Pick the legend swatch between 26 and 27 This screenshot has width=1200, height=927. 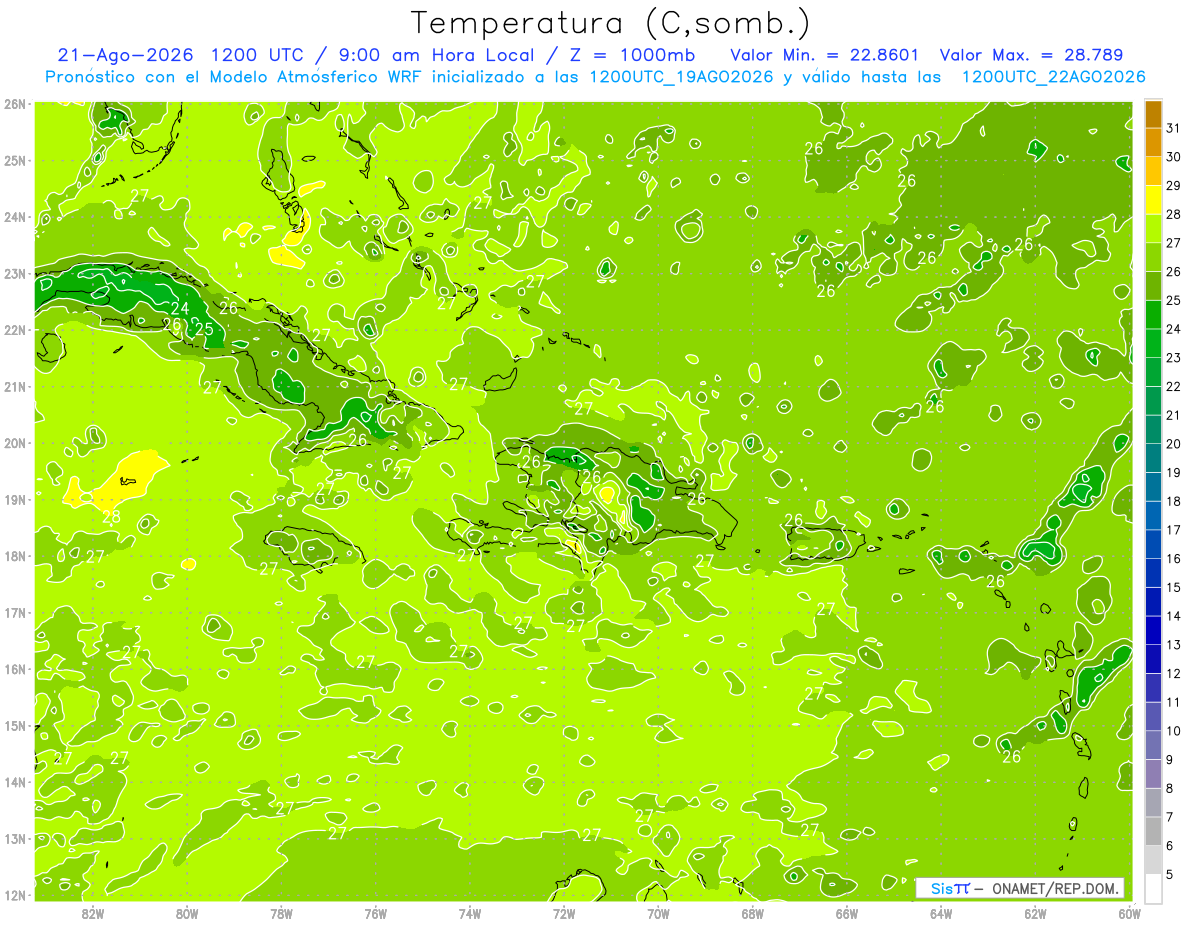[x=1153, y=257]
